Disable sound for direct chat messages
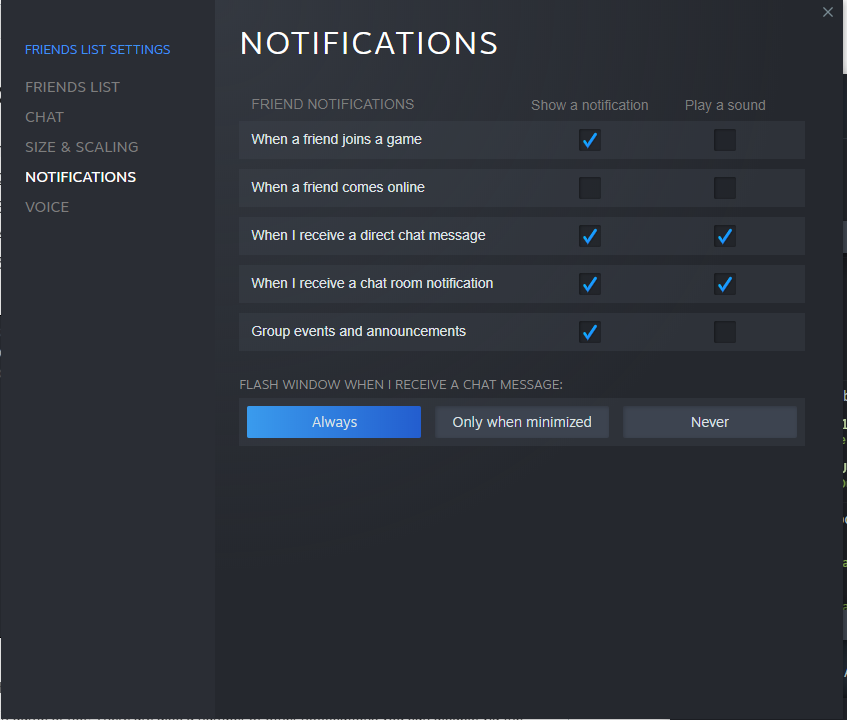 [724, 236]
